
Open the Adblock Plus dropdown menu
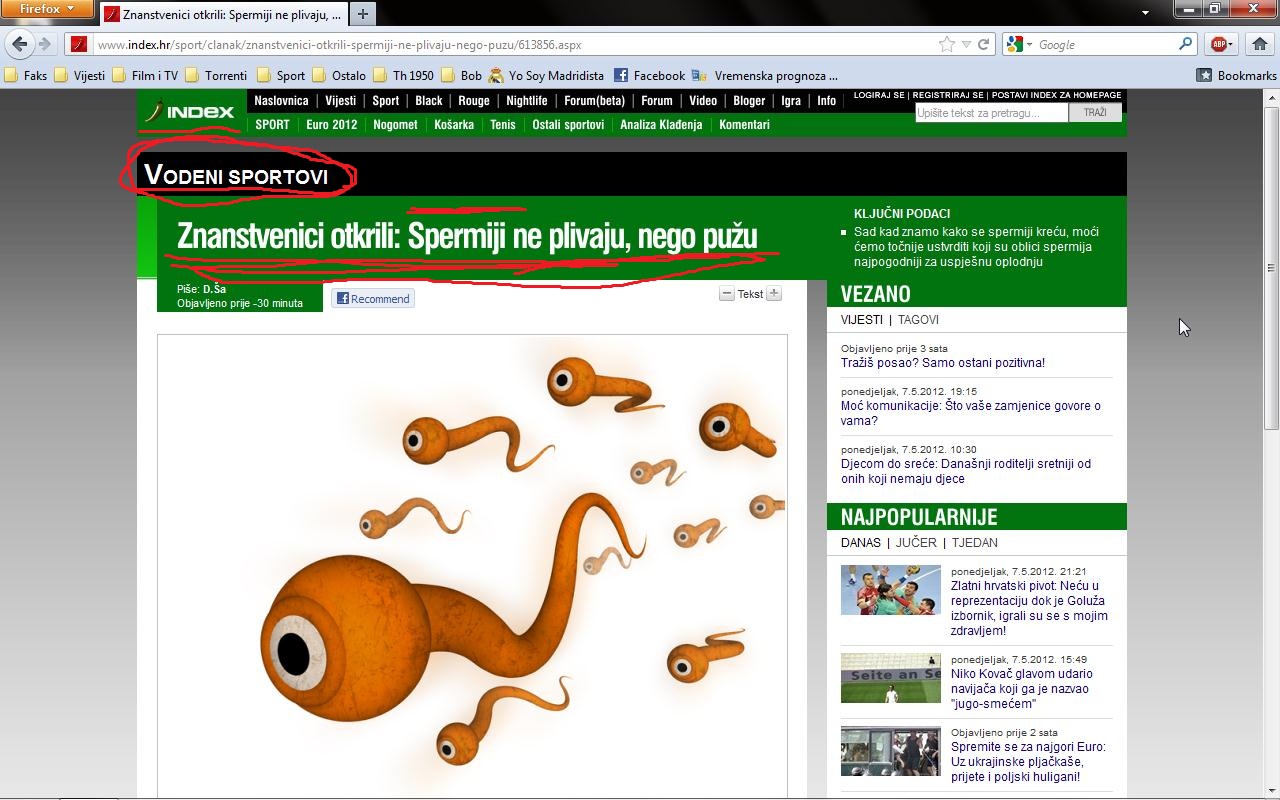pyautogui.click(x=1231, y=44)
